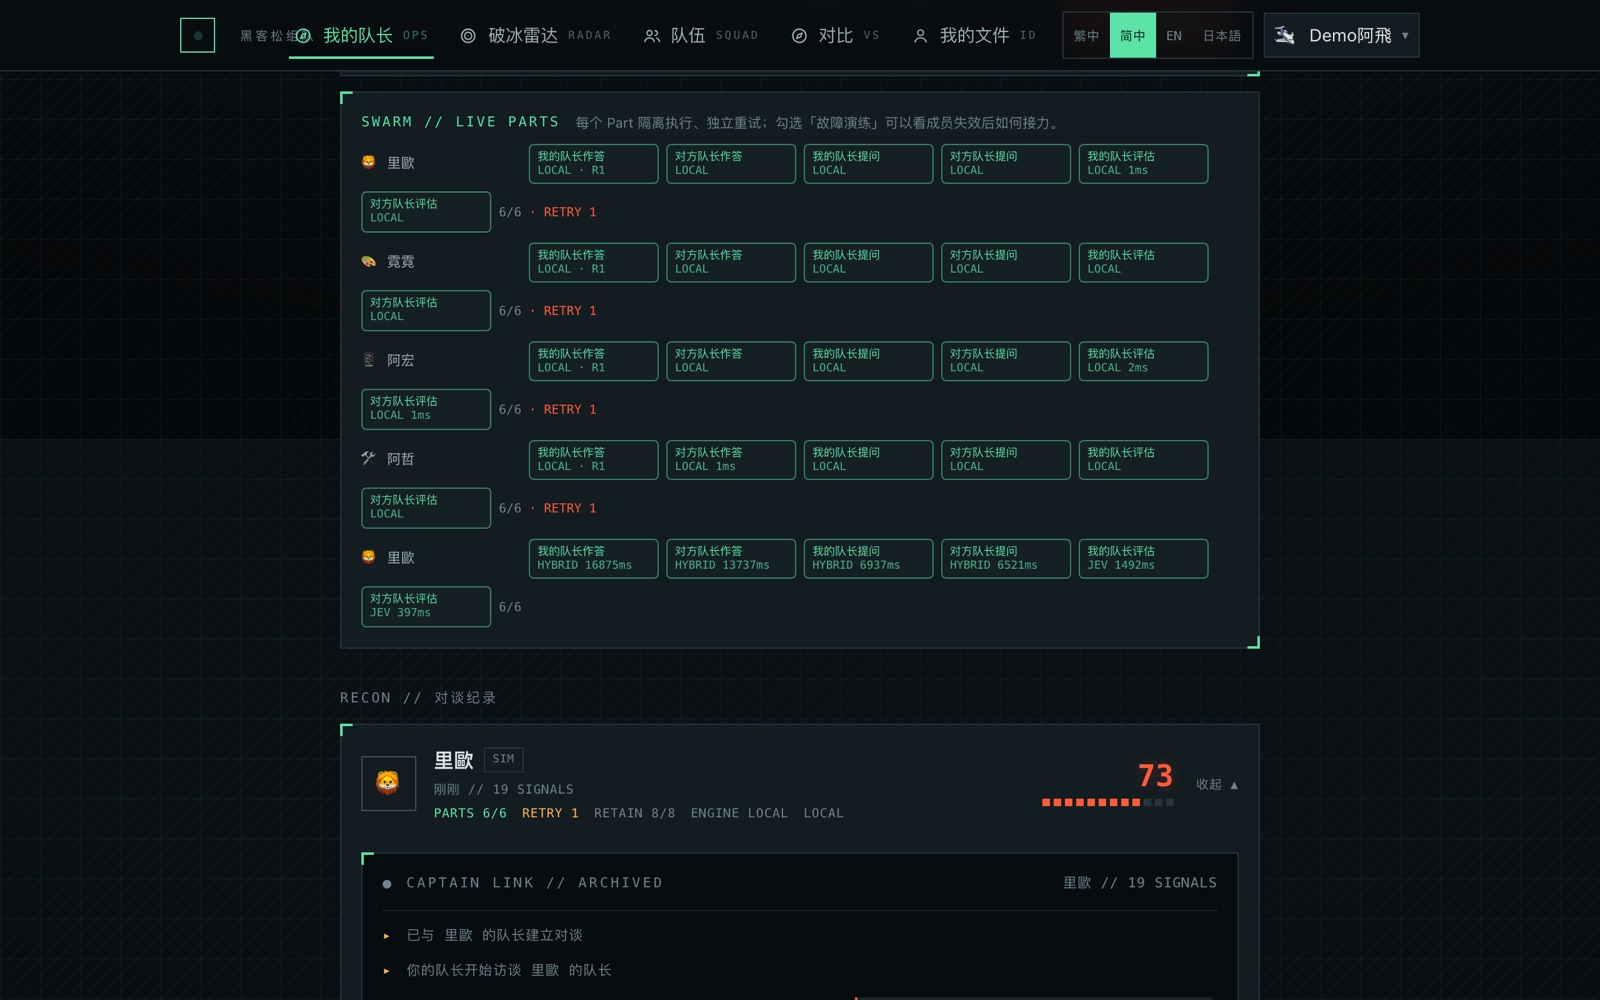Image resolution: width=1600 pixels, height=1000 pixels.
Task: Click 我的队长评估 LOCAL 1ms chip
Action: click(x=1143, y=164)
